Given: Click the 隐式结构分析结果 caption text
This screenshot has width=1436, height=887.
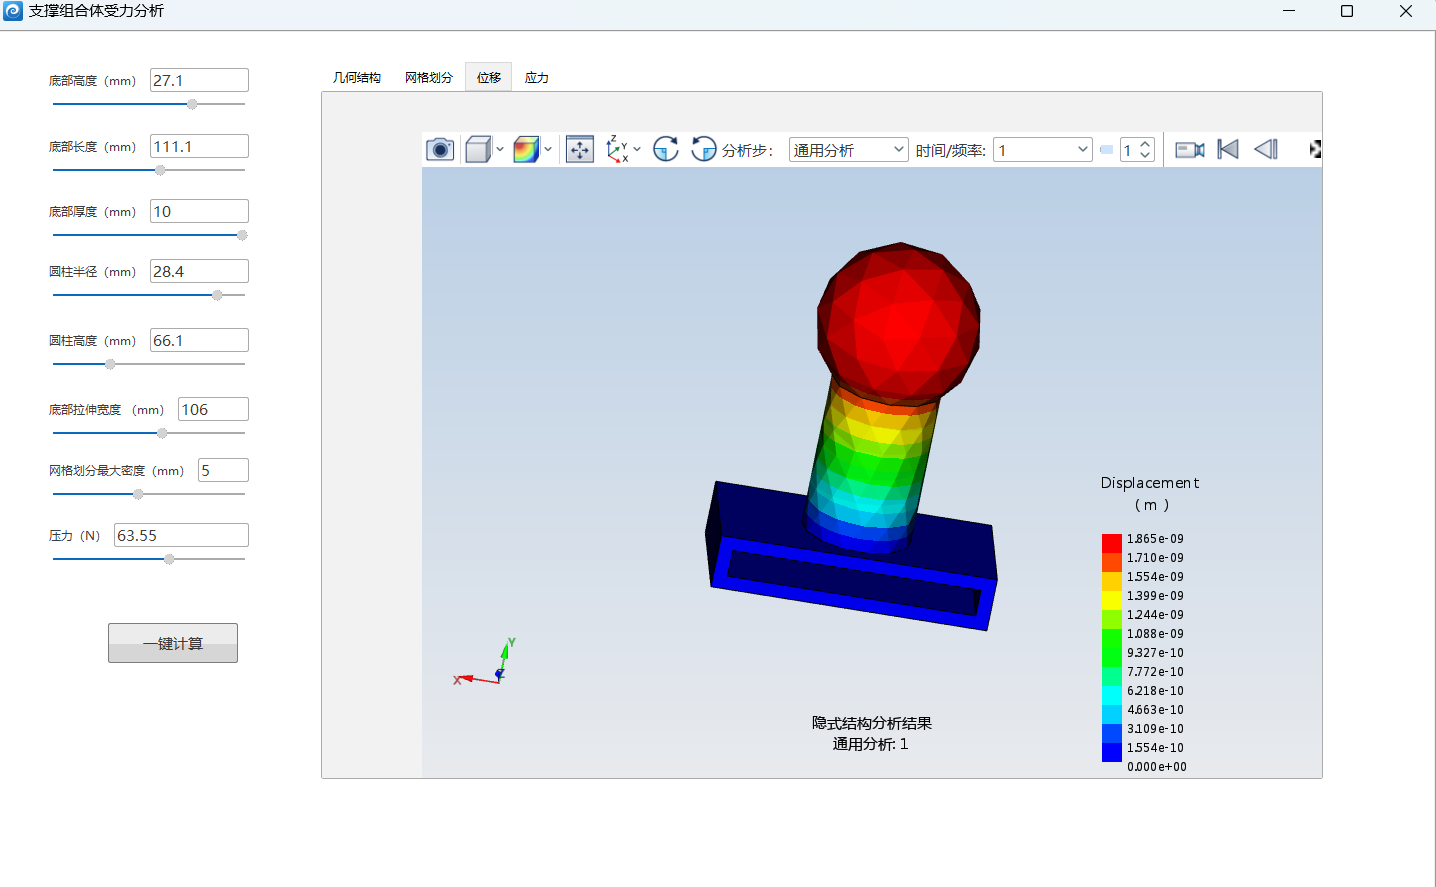Looking at the screenshot, I should point(872,723).
